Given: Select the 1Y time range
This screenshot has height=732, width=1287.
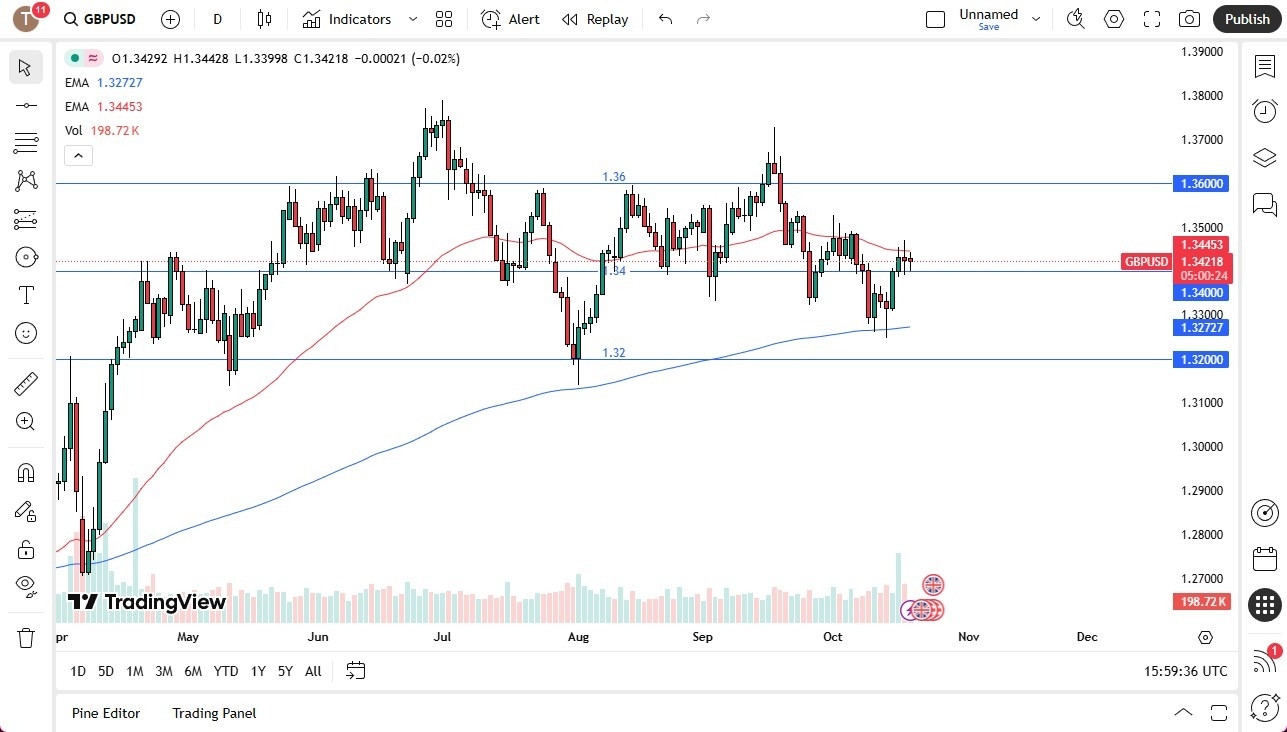Looking at the screenshot, I should click(x=257, y=671).
